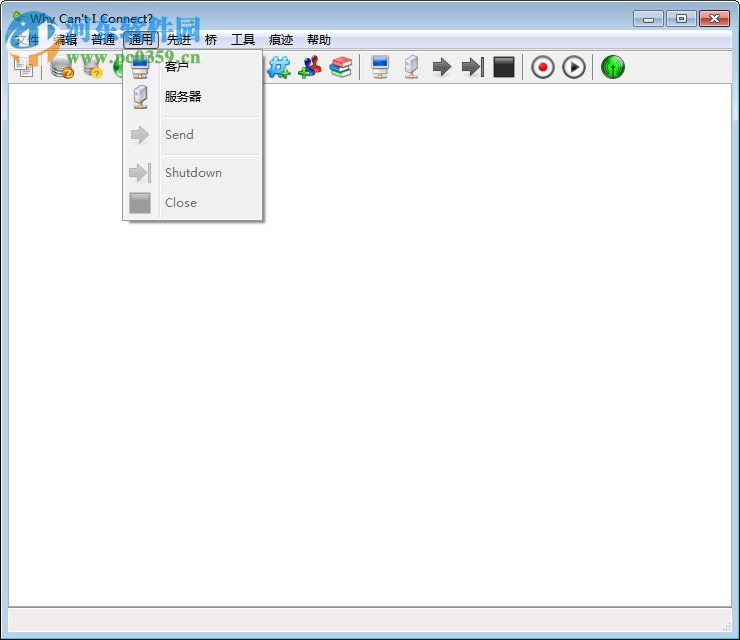Image resolution: width=740 pixels, height=640 pixels.
Task: Click the green radar toolbar icon
Action: pos(613,67)
